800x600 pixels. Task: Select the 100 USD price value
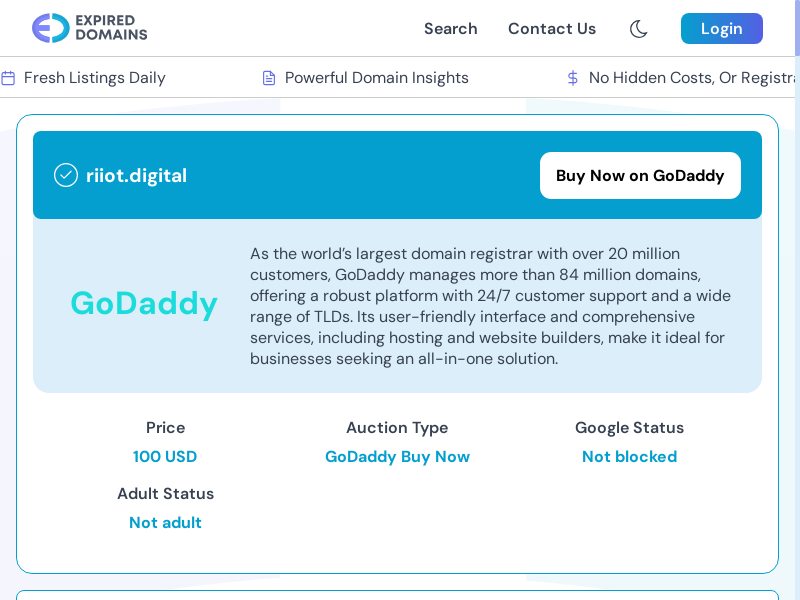[x=165, y=457]
